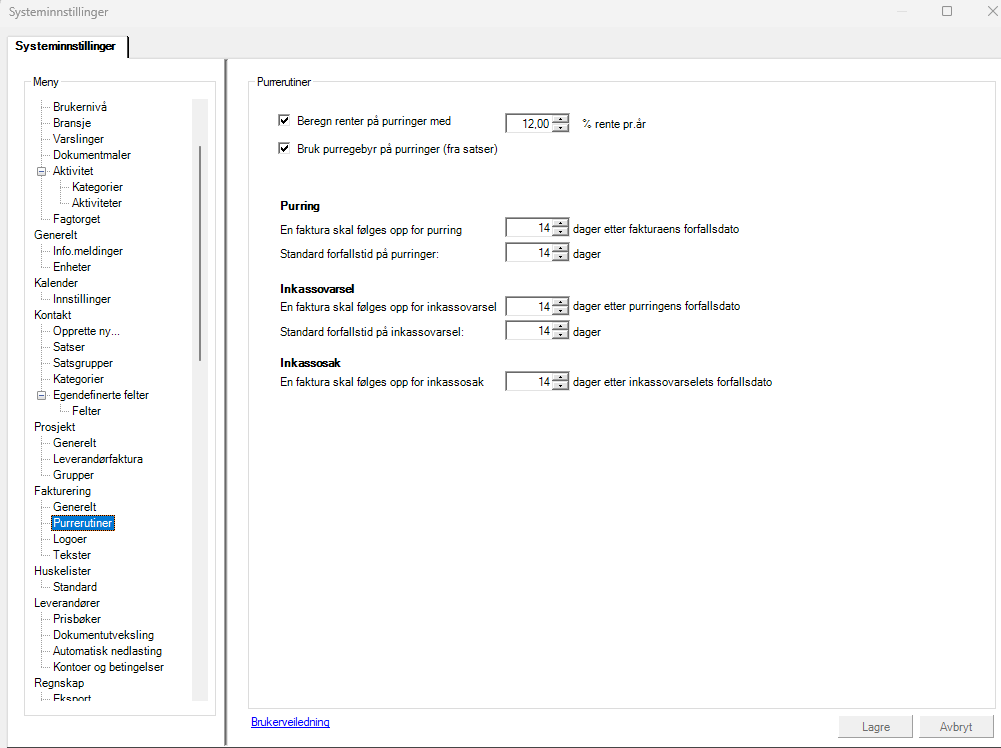Select the highlighted Purrerutiner item
This screenshot has height=748, width=1001.
(x=83, y=523)
